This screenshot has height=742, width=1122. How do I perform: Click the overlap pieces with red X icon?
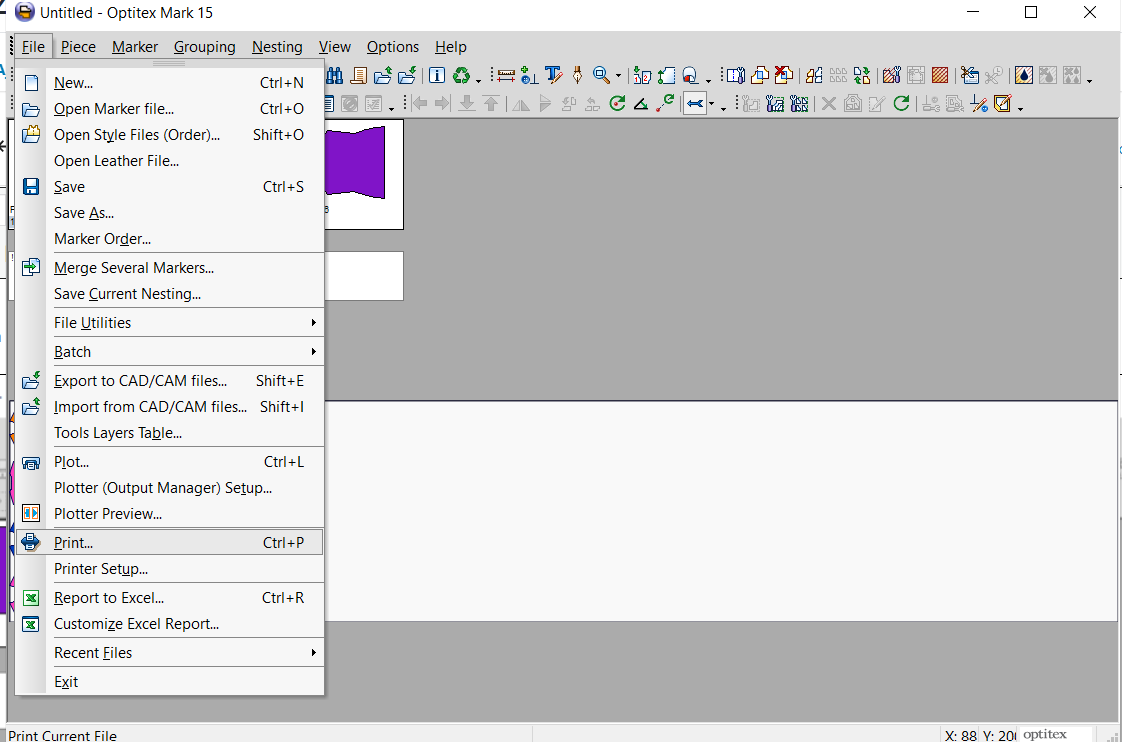[784, 75]
